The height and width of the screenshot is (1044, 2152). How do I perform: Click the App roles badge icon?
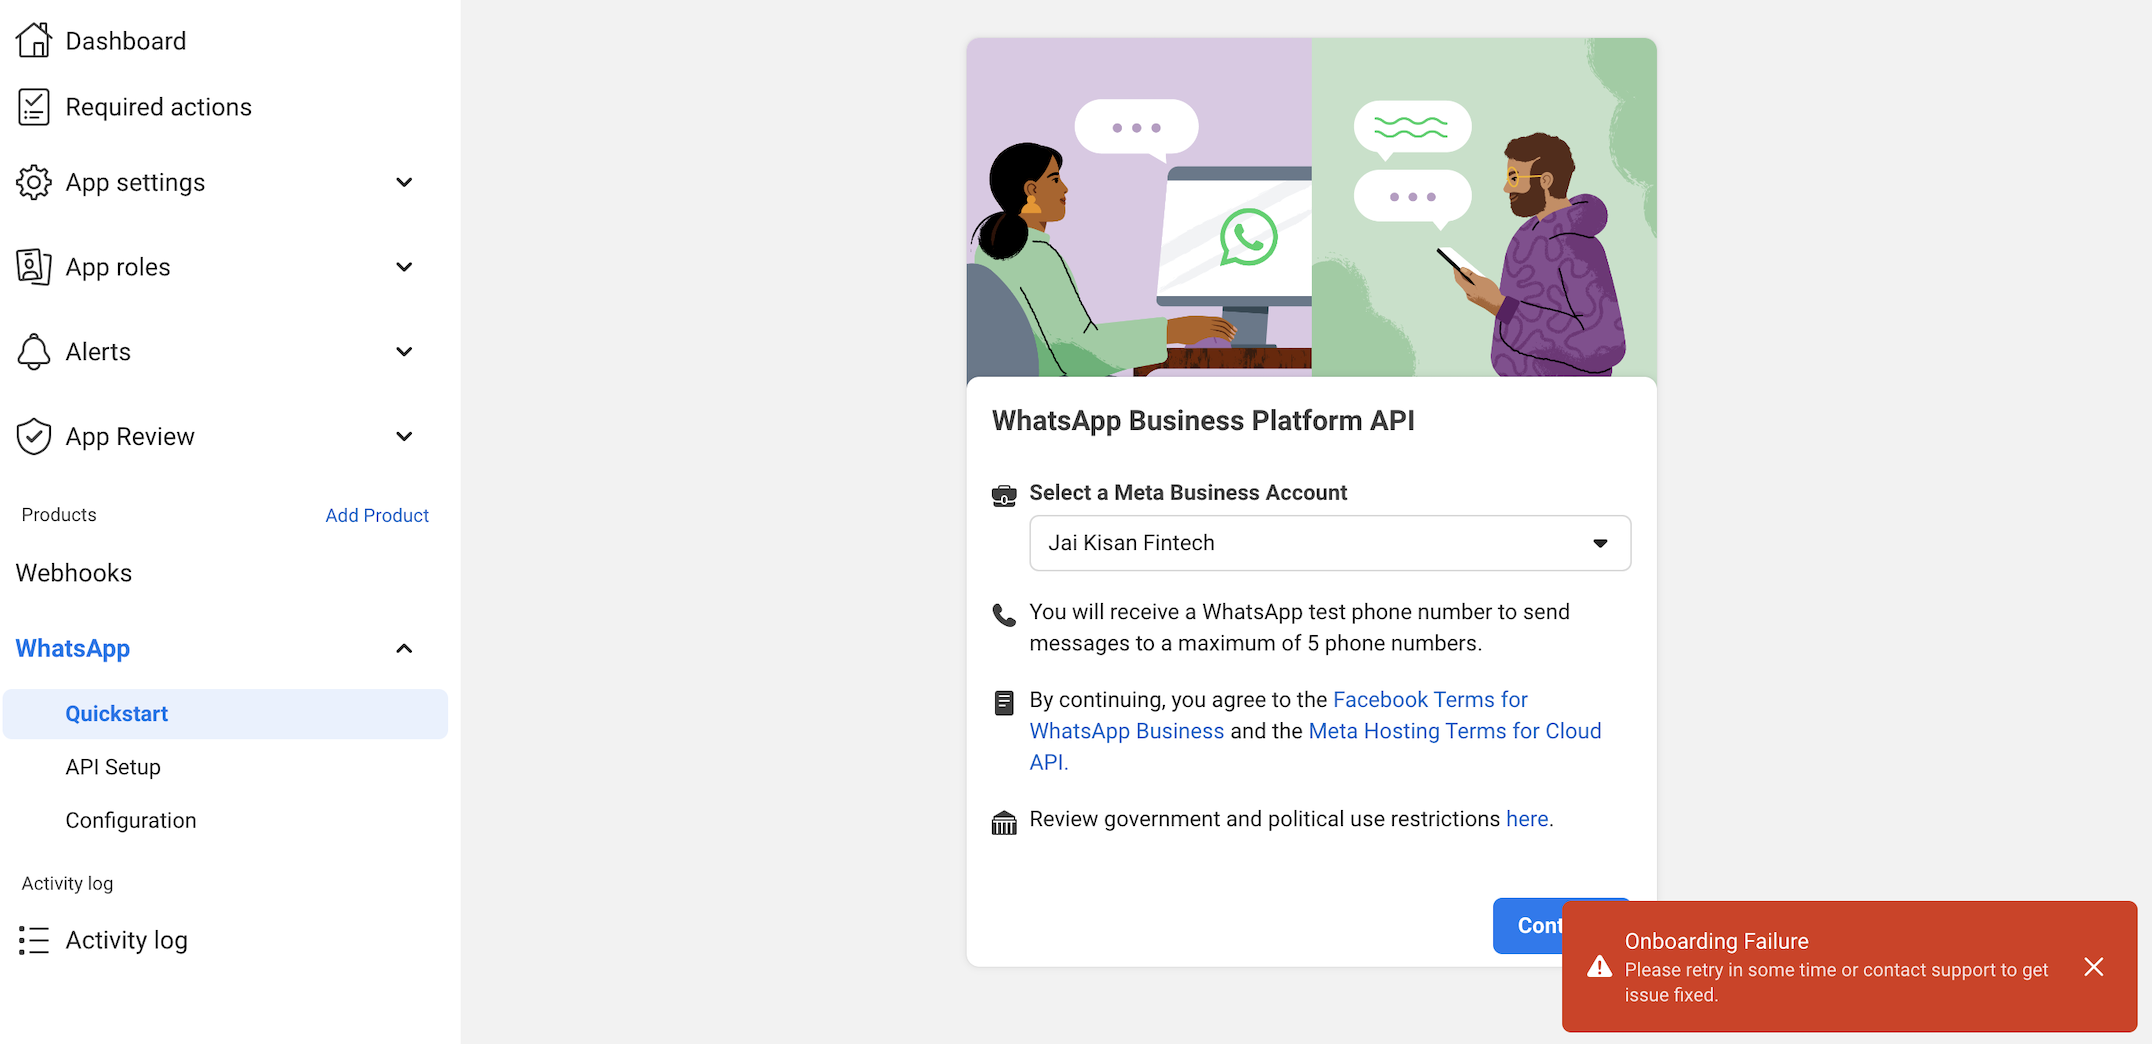pyautogui.click(x=34, y=267)
